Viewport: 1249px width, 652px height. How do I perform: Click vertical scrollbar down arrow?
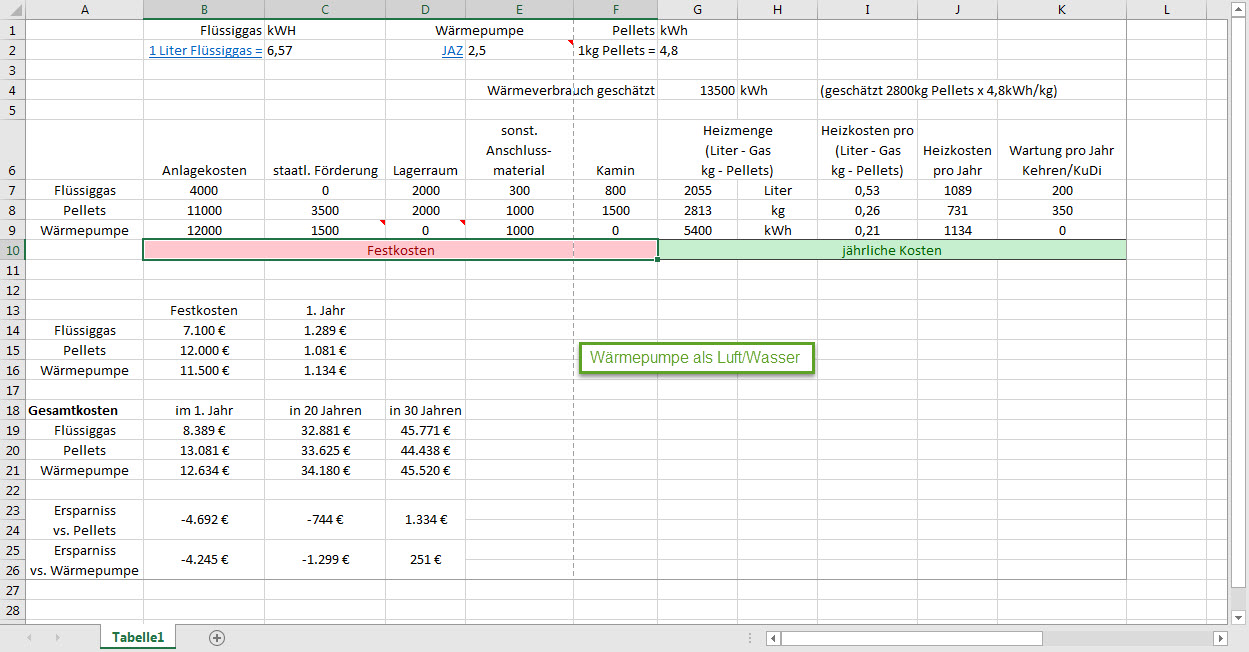point(1238,617)
